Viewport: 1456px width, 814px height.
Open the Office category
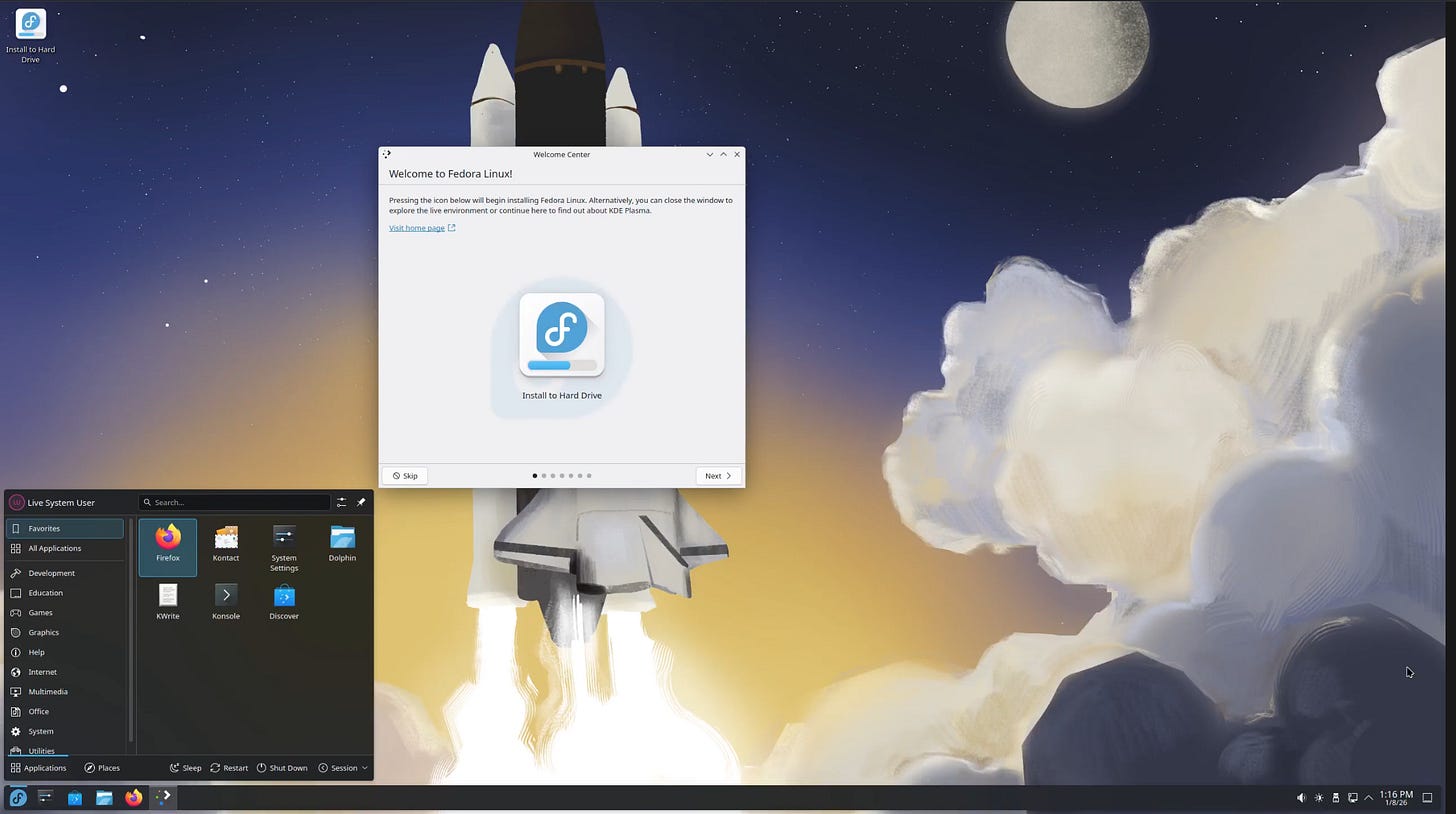(65, 711)
